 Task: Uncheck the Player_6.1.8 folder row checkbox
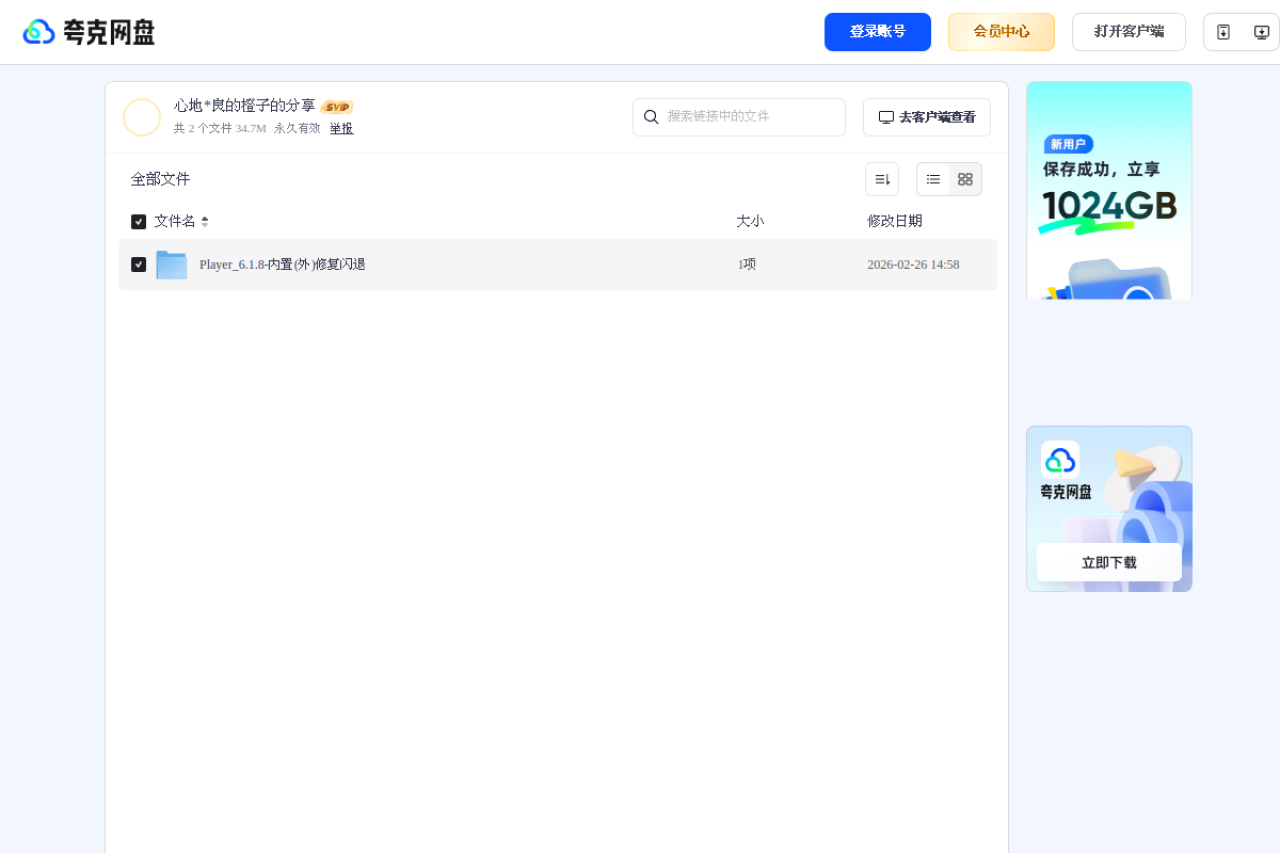[138, 264]
